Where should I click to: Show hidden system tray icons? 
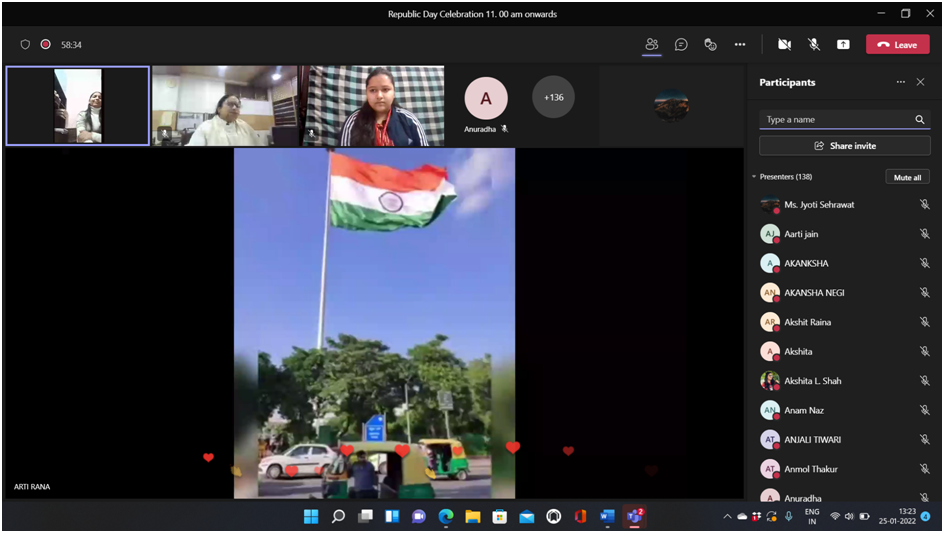pyautogui.click(x=727, y=516)
